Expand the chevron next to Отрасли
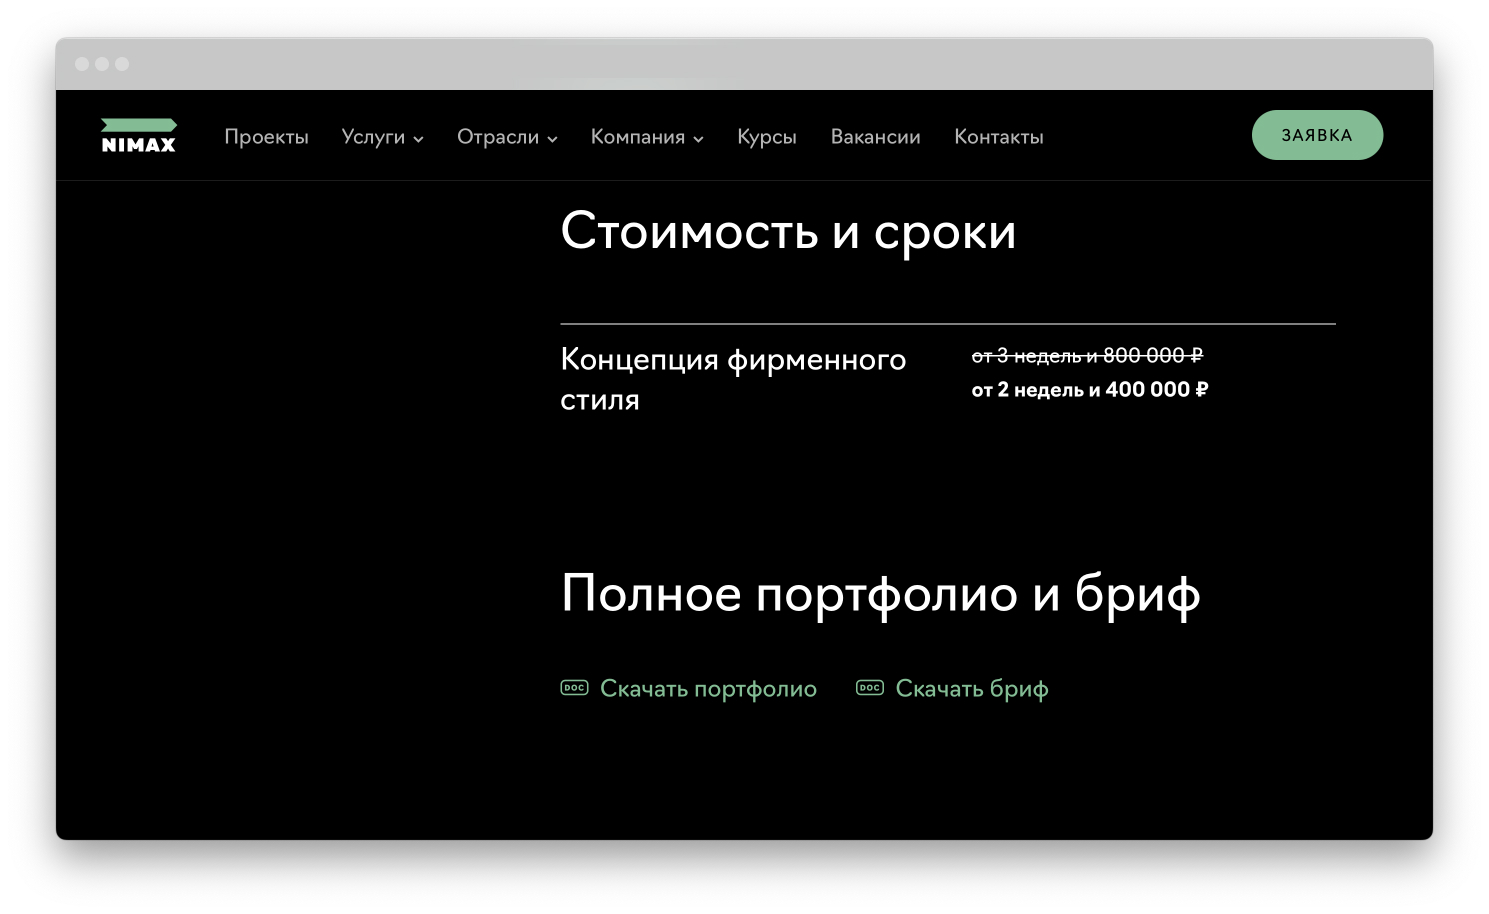Viewport: 1489px width, 914px height. (552, 139)
